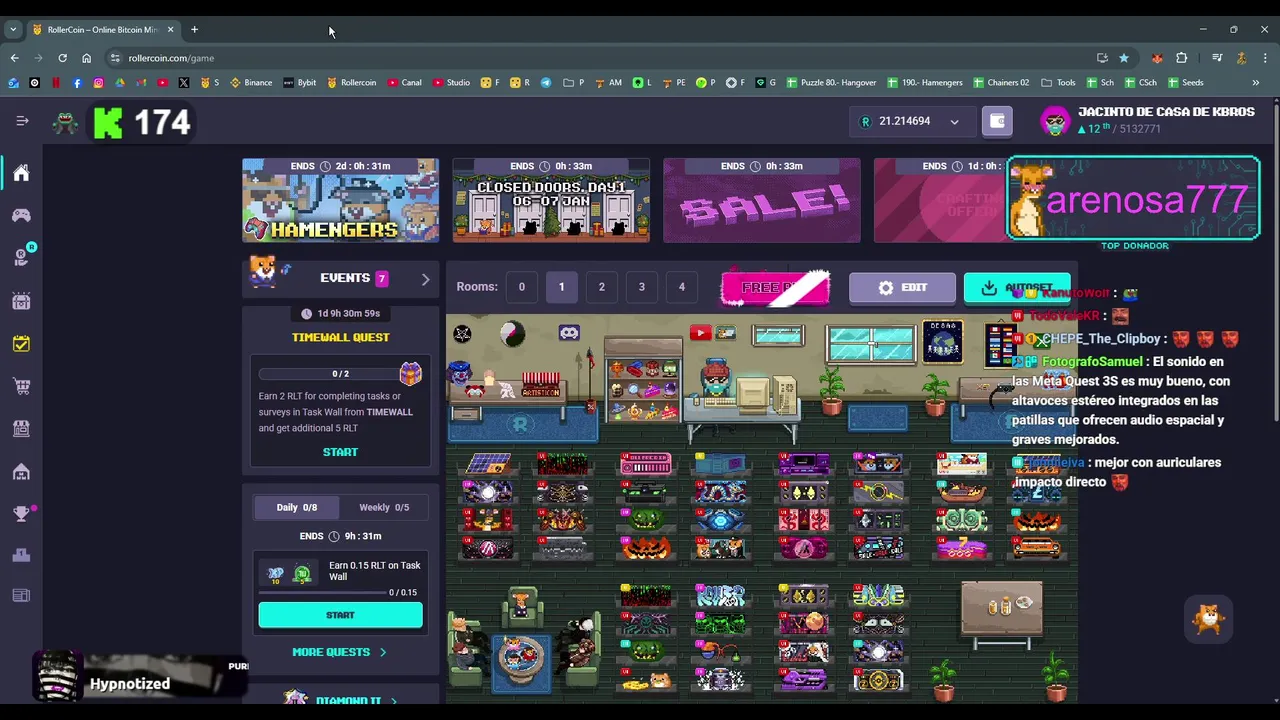Start the Earn 0.15 RLT task
1280x720 pixels.
[x=340, y=615]
